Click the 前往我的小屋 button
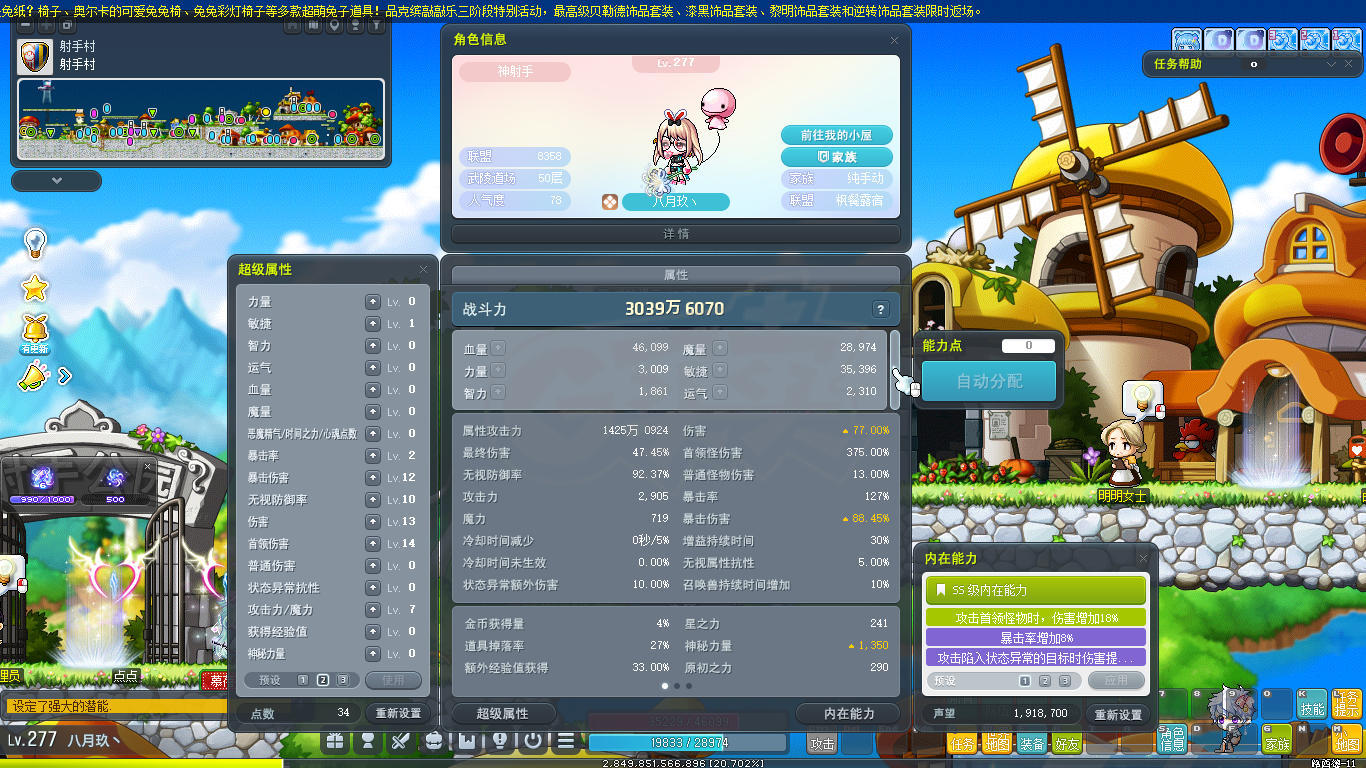Viewport: 1366px width, 768px height. 836,135
